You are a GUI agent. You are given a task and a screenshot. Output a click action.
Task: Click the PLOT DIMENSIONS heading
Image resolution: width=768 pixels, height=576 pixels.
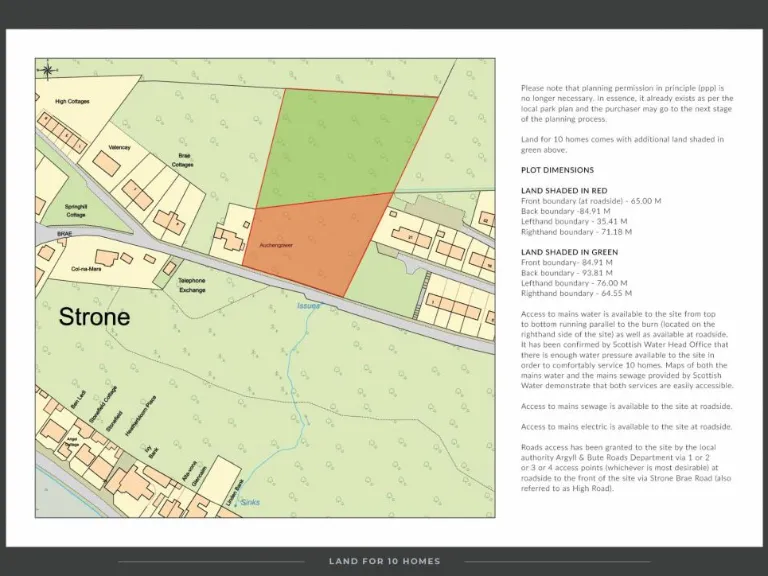point(557,170)
